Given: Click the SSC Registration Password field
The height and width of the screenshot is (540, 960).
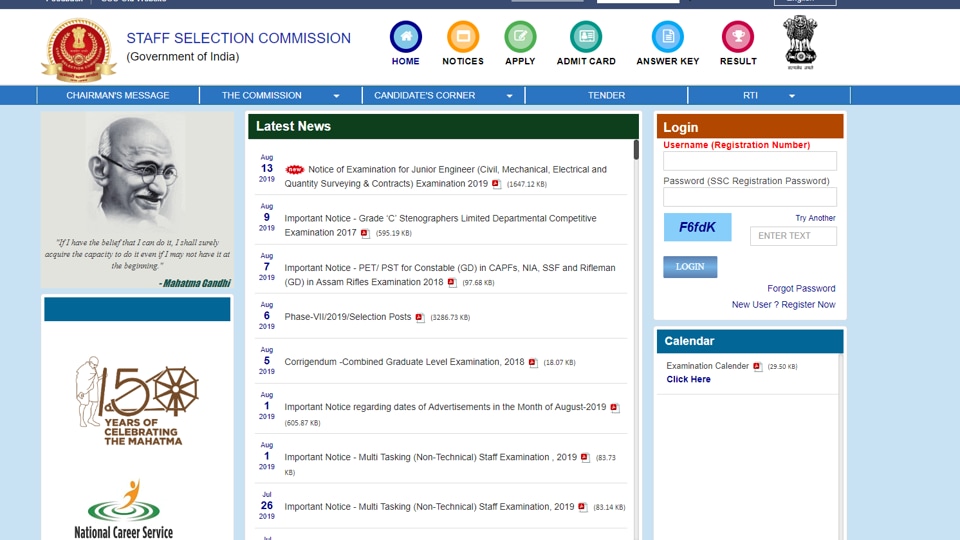Looking at the screenshot, I should (x=750, y=197).
